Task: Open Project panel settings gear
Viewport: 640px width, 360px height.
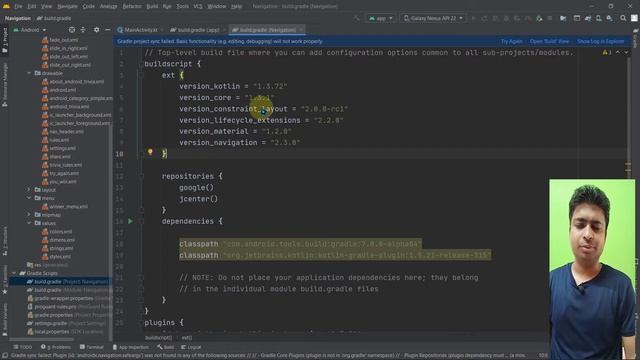Action: (96, 30)
